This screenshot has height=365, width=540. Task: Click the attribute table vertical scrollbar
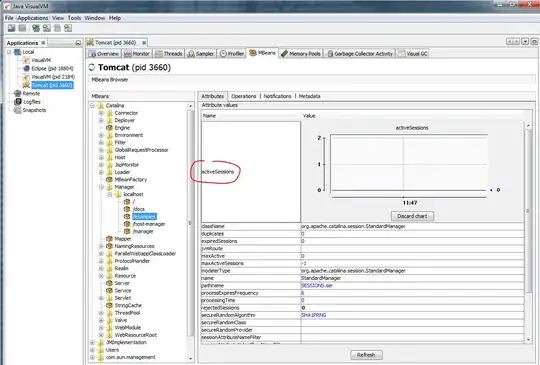tap(528, 233)
